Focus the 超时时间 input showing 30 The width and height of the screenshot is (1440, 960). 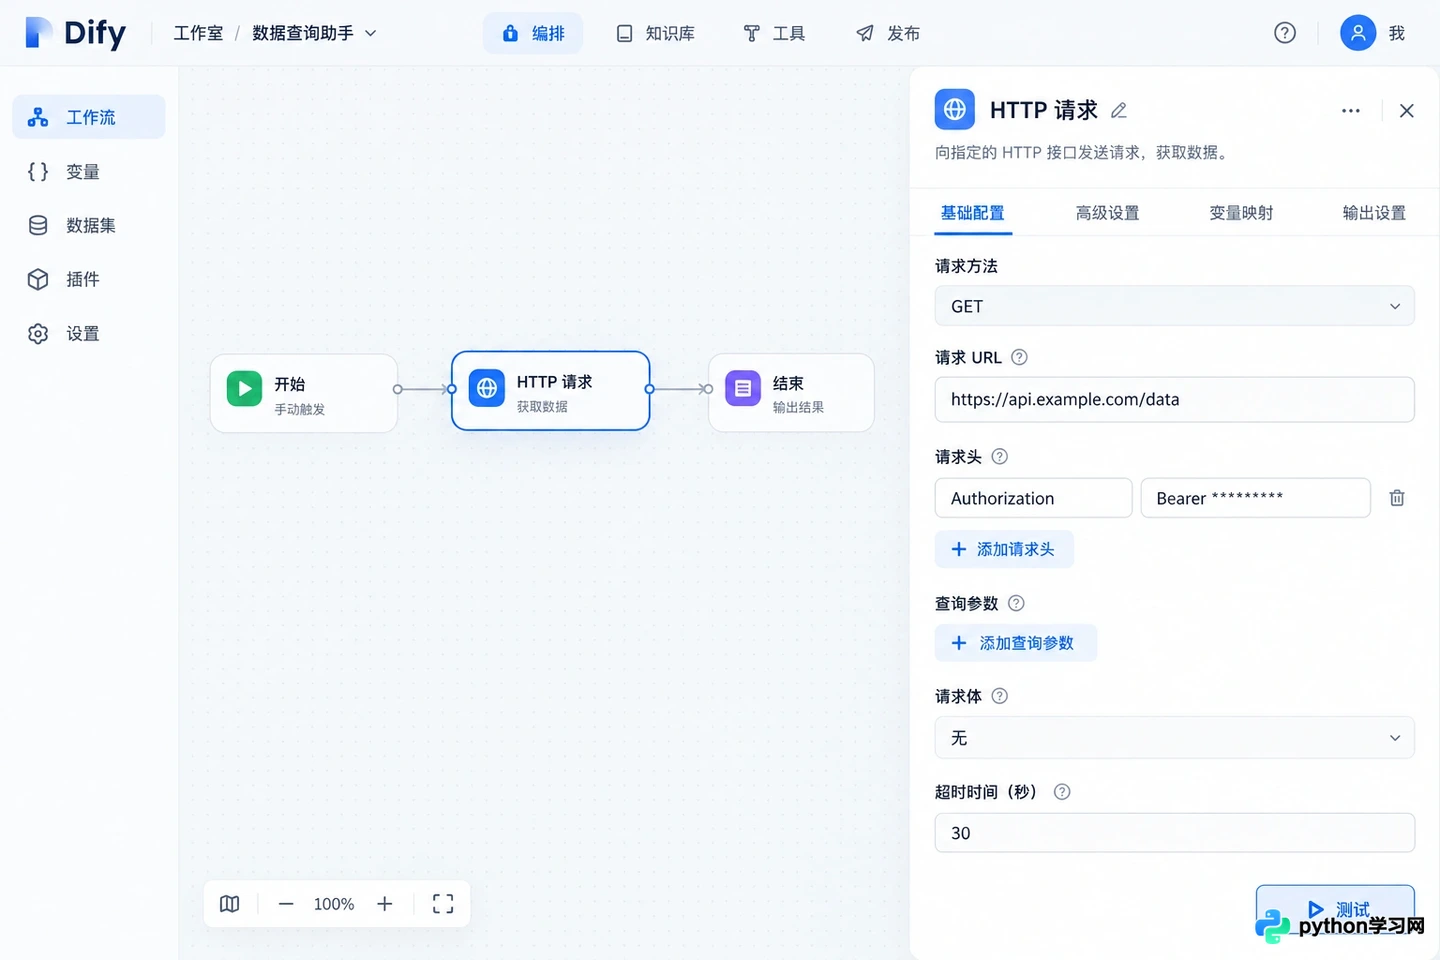1175,833
